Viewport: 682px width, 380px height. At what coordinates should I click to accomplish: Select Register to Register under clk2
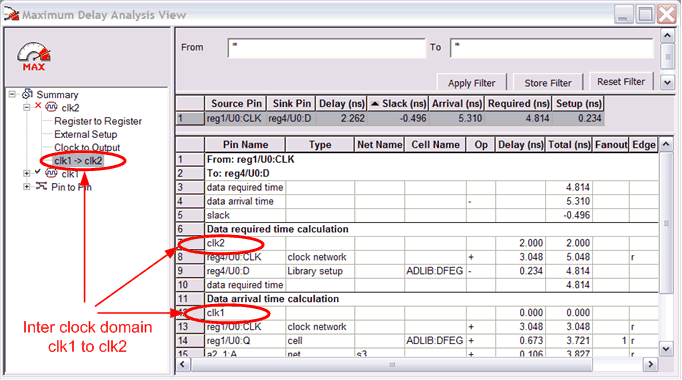(98, 121)
